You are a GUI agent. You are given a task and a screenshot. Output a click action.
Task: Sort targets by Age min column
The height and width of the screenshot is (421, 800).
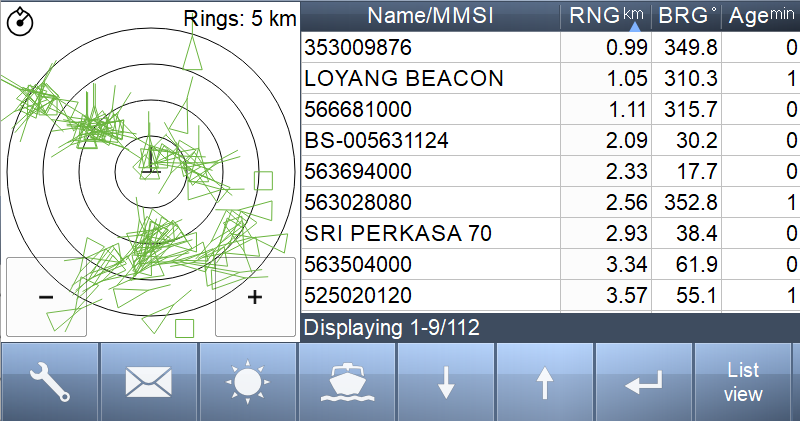[761, 16]
